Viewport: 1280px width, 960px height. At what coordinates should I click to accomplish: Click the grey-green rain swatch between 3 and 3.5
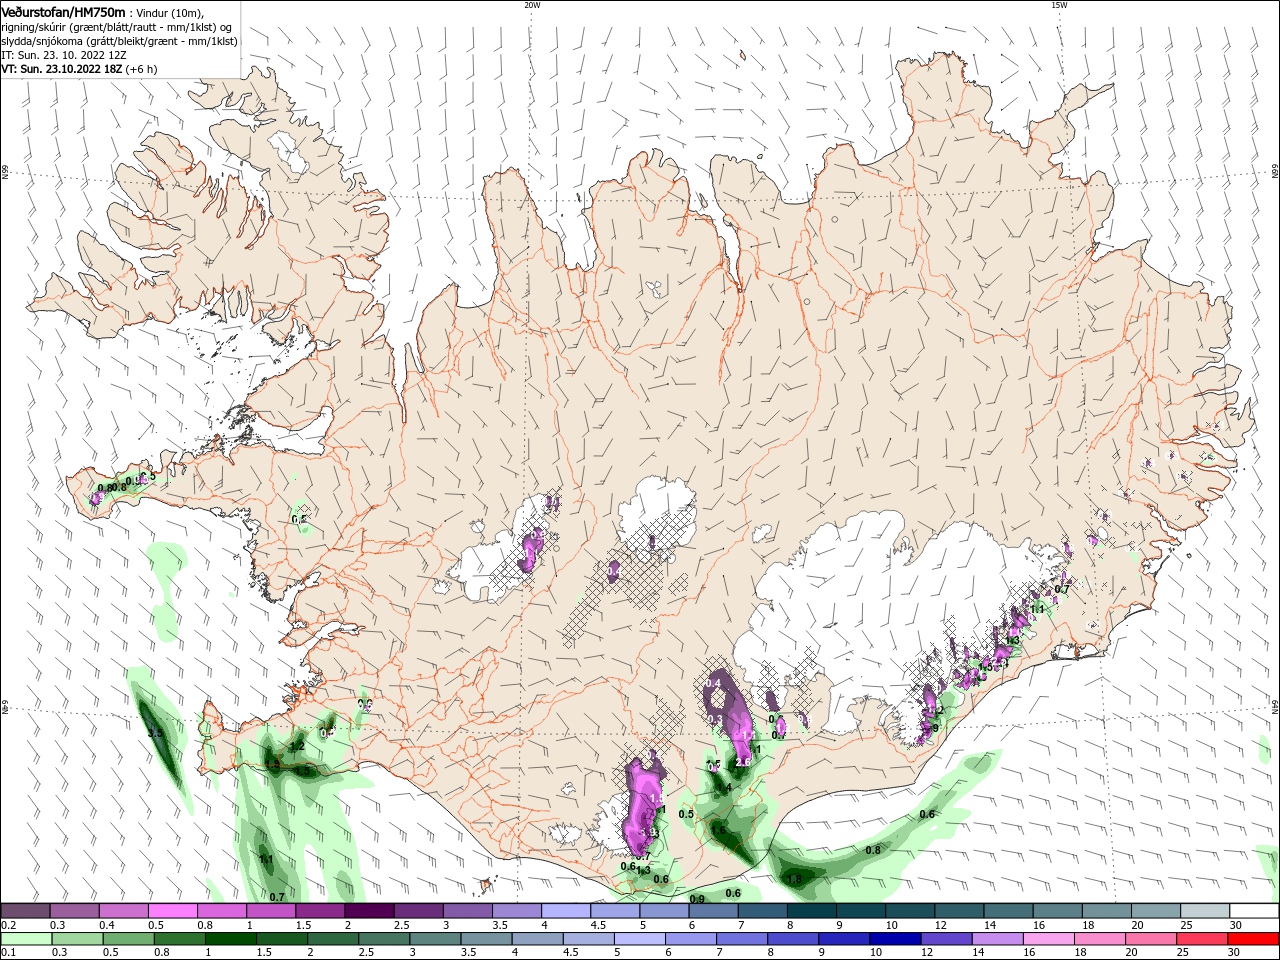click(435, 939)
